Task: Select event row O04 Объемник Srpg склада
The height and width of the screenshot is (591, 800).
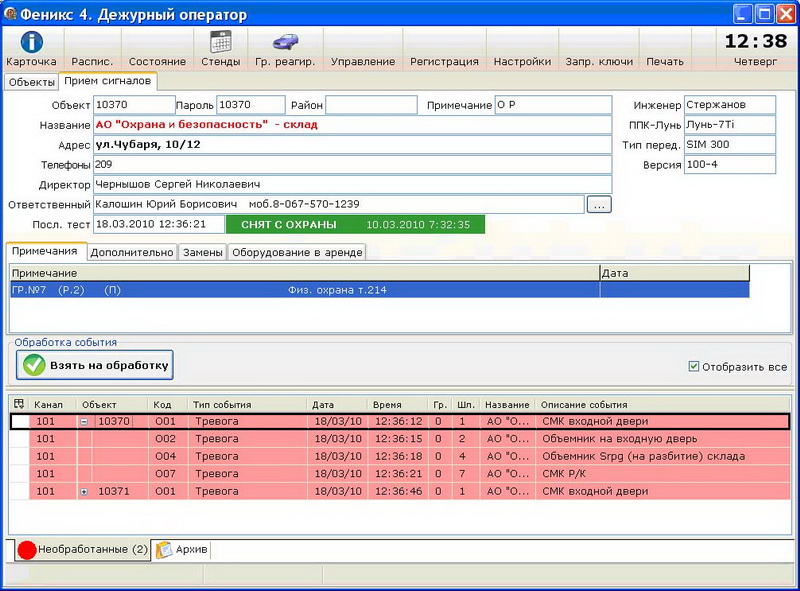Action: click(401, 456)
